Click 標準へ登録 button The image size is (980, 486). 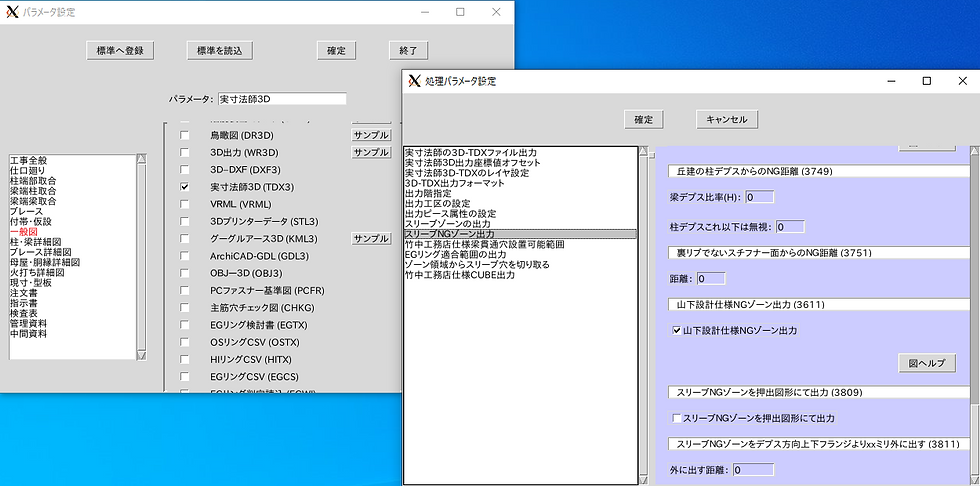(x=120, y=51)
